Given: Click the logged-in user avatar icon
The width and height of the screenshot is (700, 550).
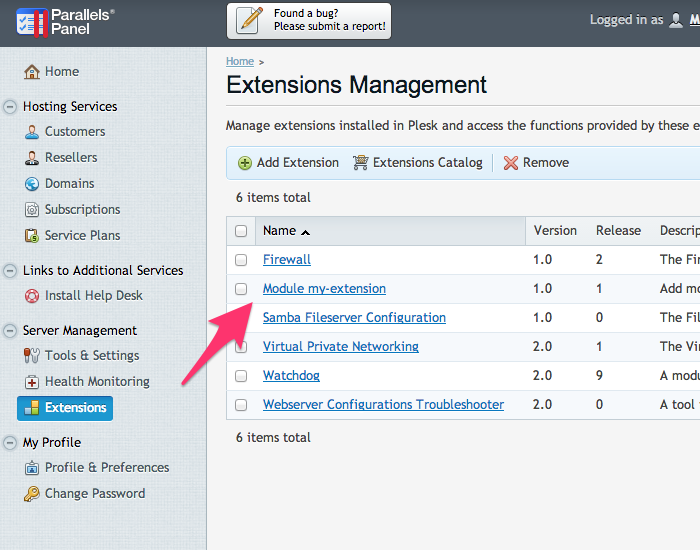Looking at the screenshot, I should point(676,20).
